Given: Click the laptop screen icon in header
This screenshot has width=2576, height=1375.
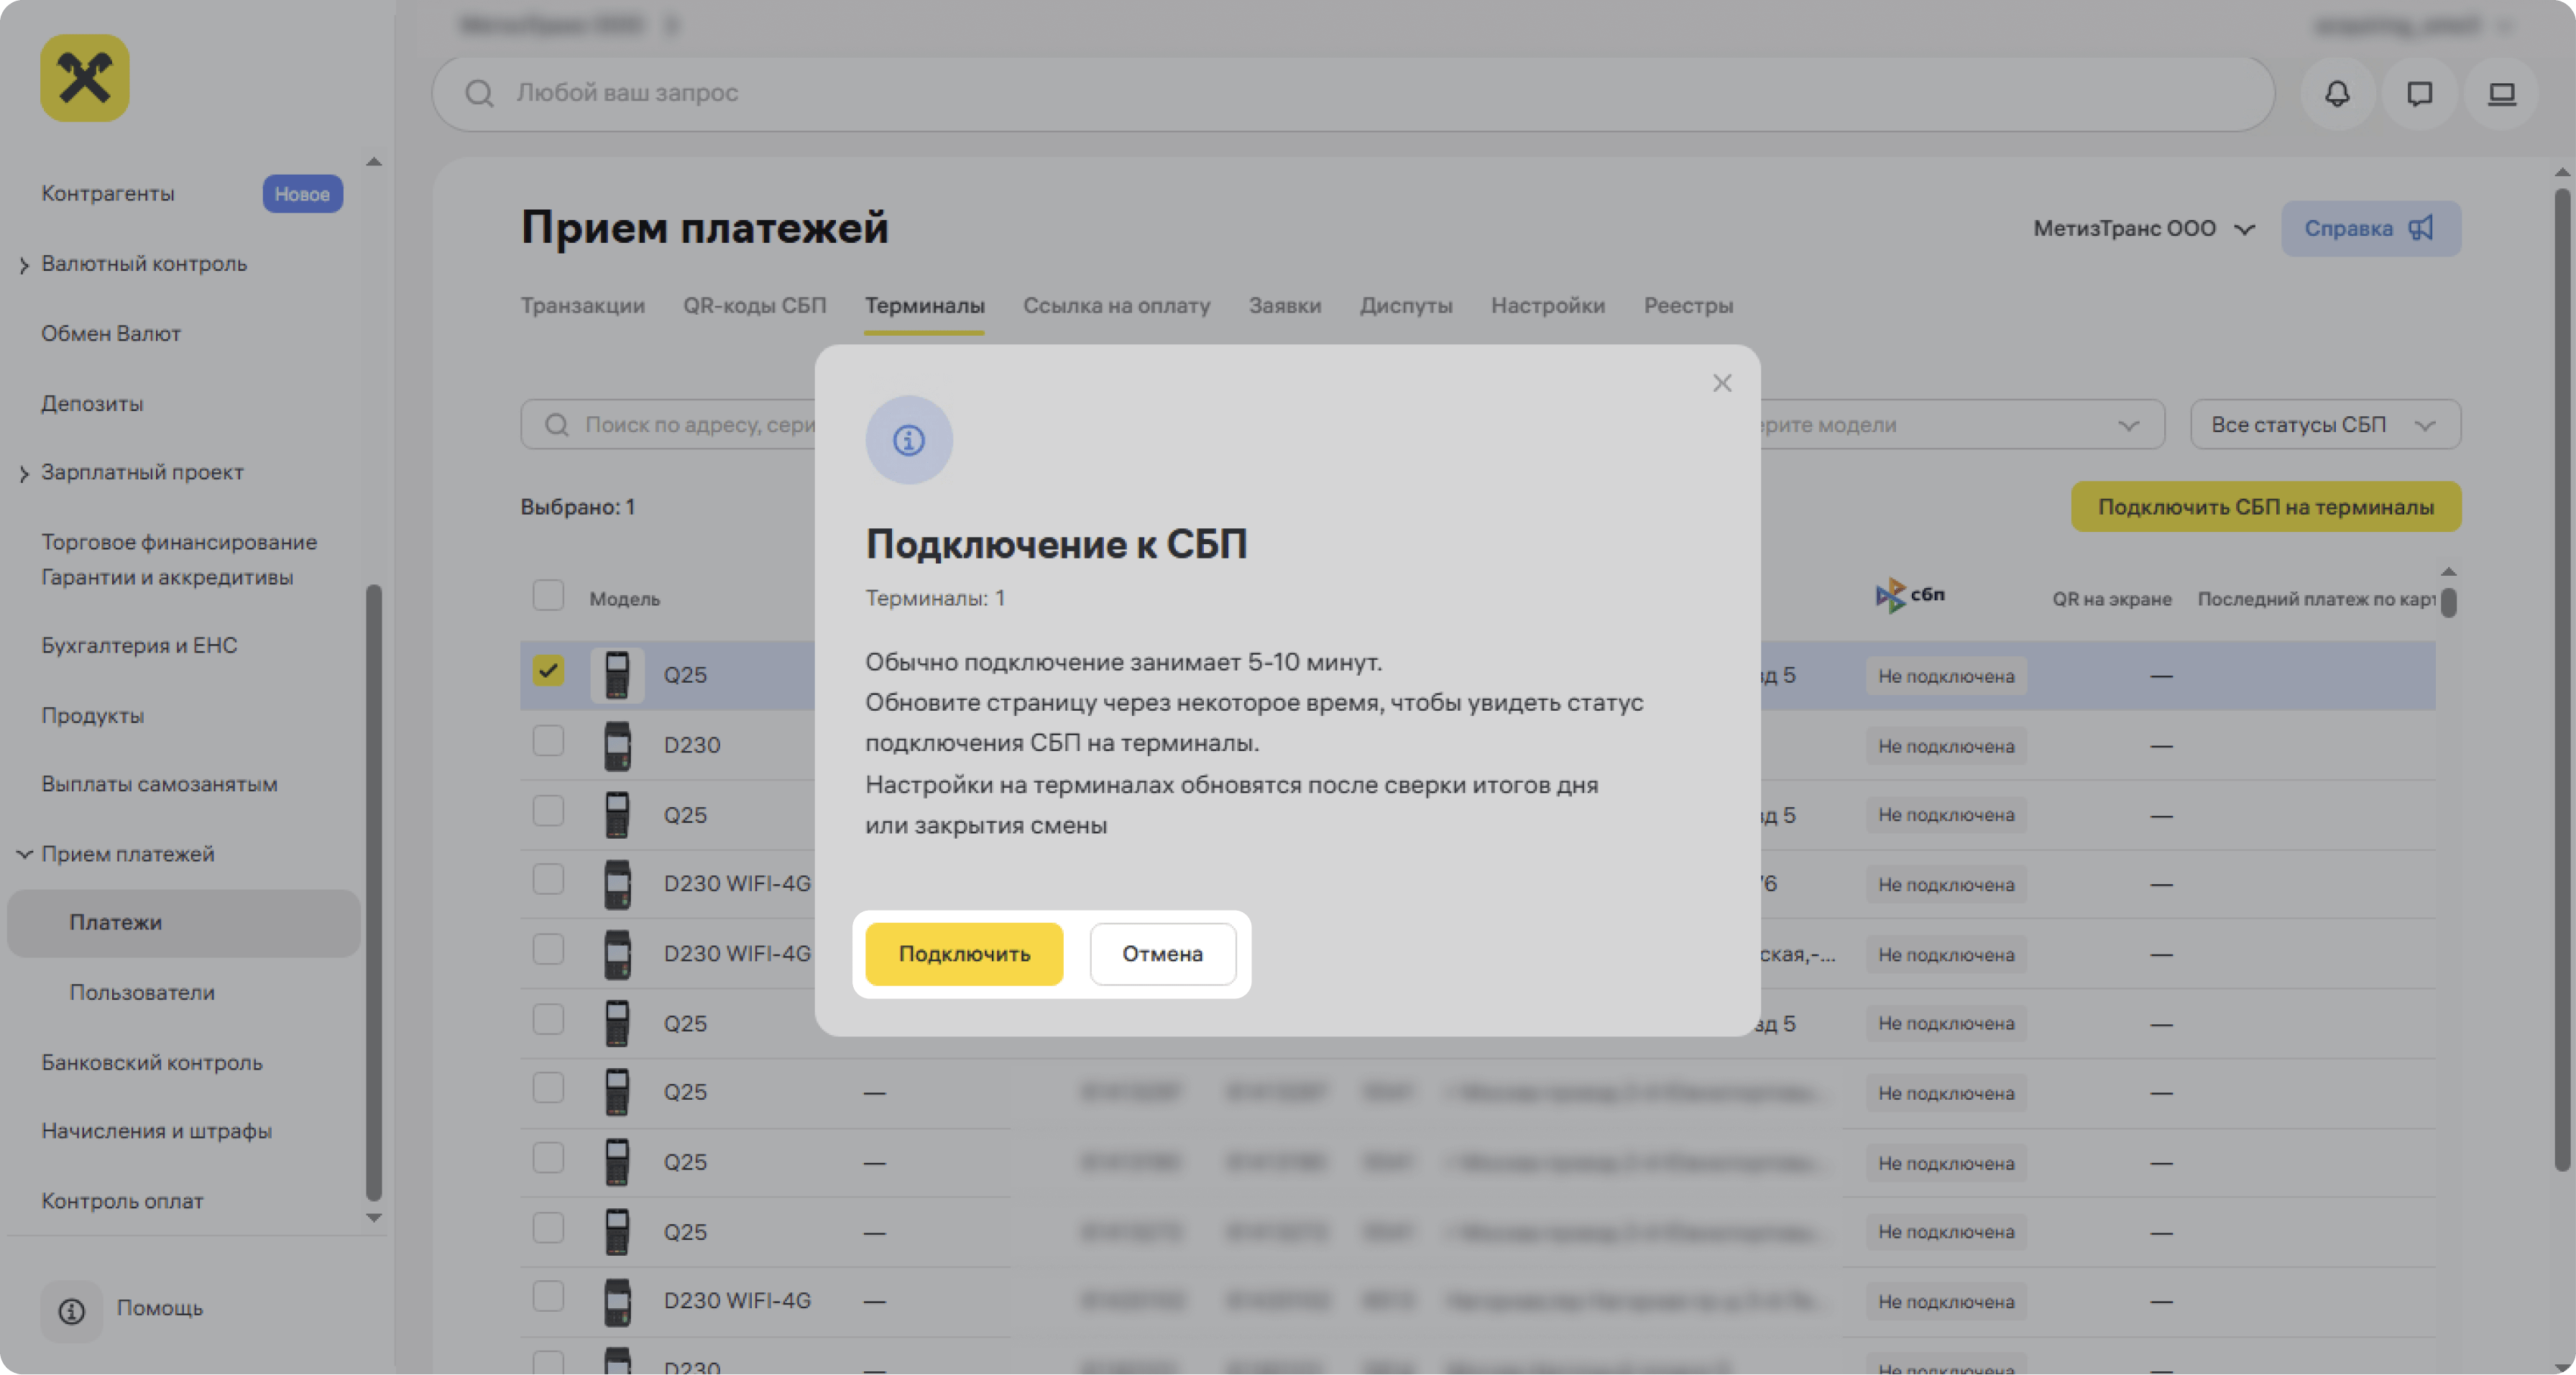Looking at the screenshot, I should click(x=2501, y=93).
